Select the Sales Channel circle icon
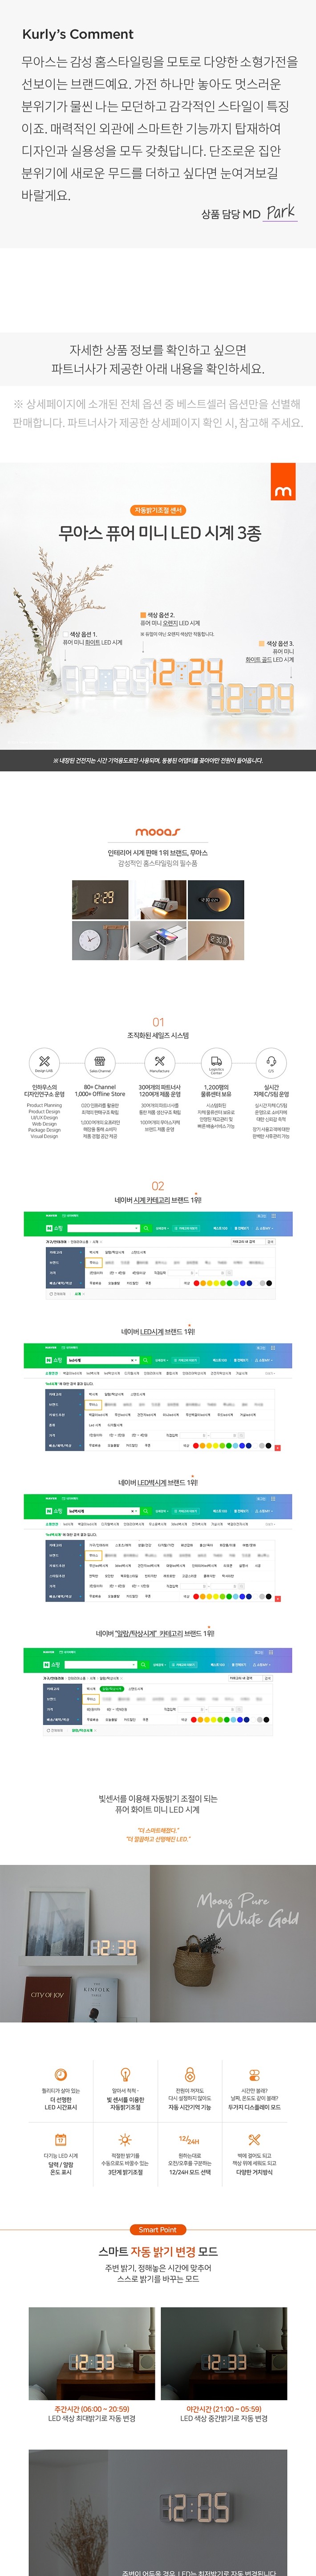The width and height of the screenshot is (316, 2576). point(100,1062)
